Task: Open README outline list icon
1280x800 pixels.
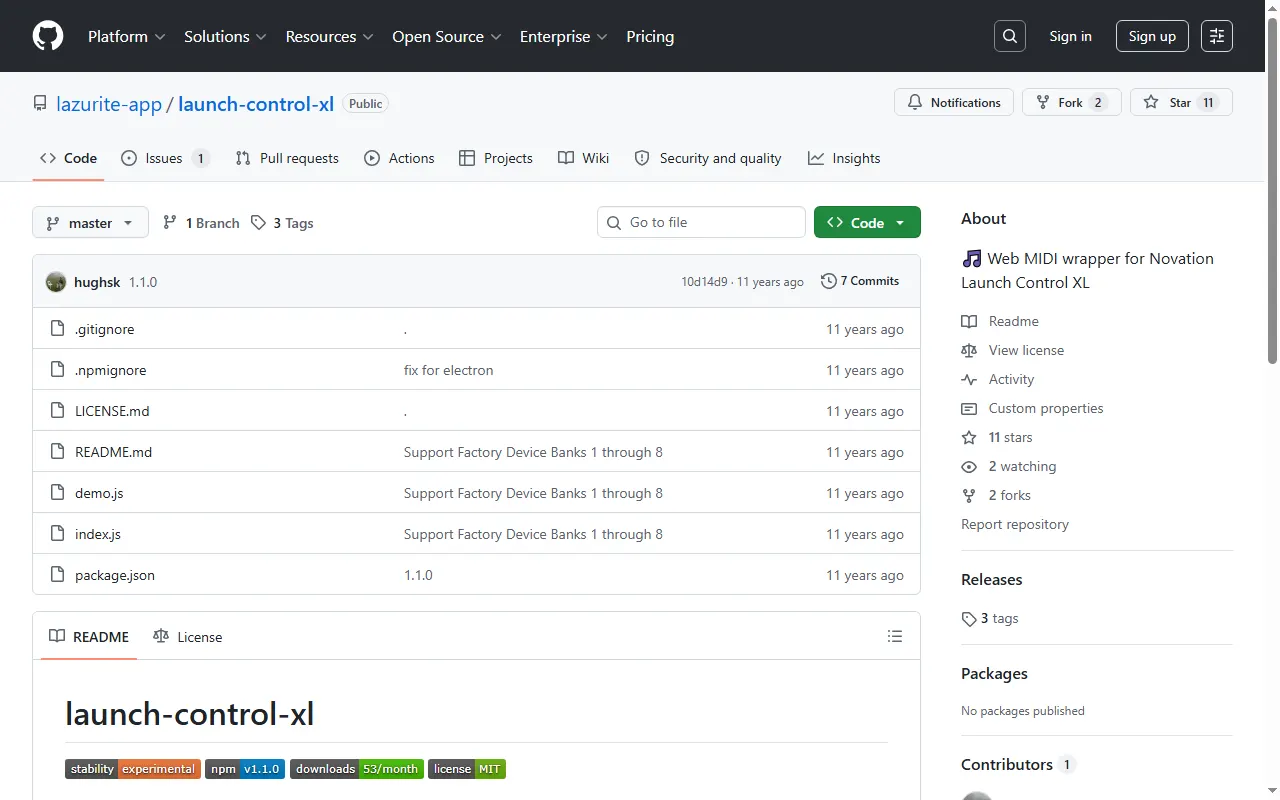Action: point(895,636)
